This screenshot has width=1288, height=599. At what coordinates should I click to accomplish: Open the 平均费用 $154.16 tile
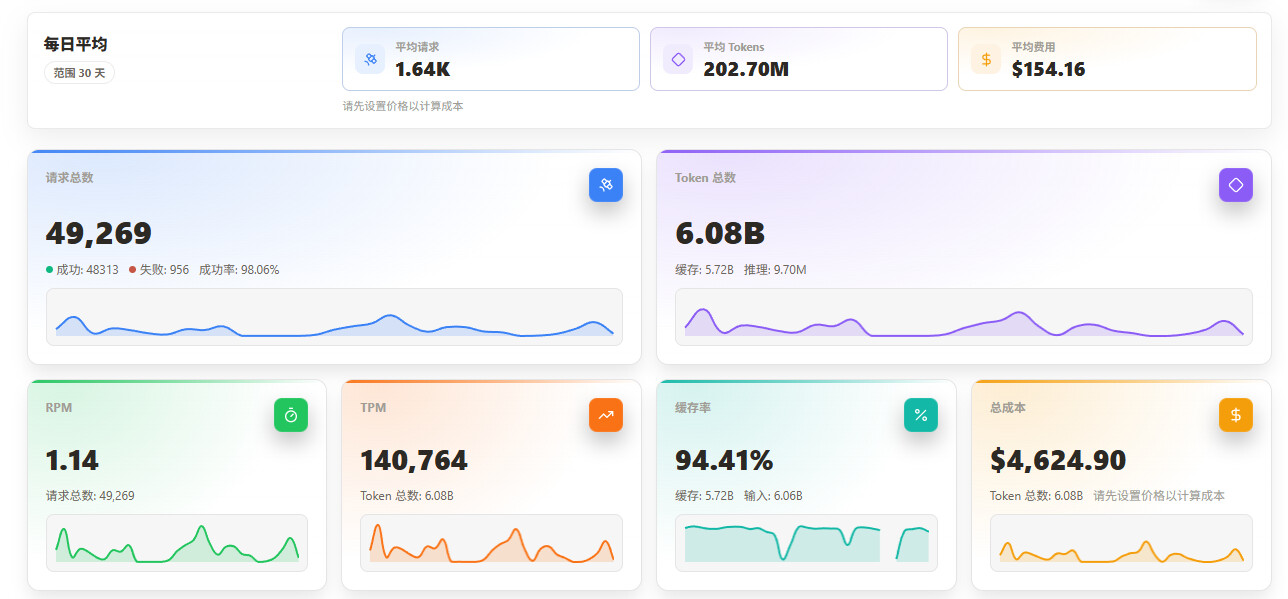pos(1107,59)
